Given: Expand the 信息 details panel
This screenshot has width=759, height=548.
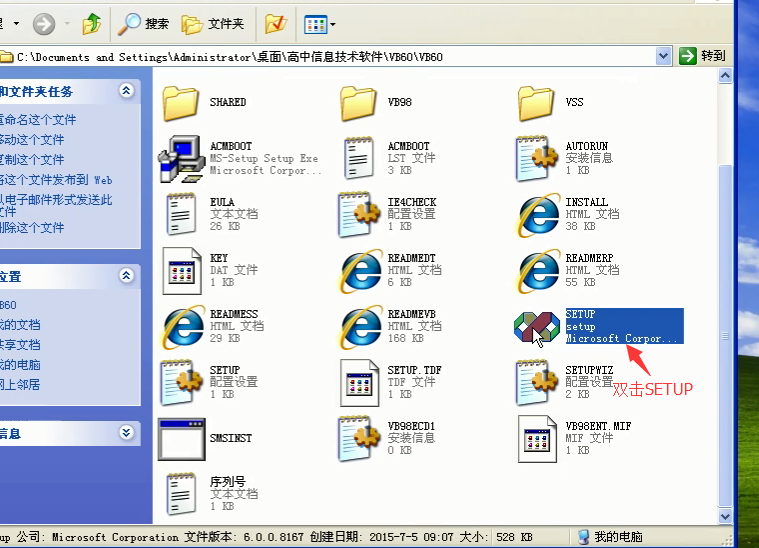Looking at the screenshot, I should (126, 432).
